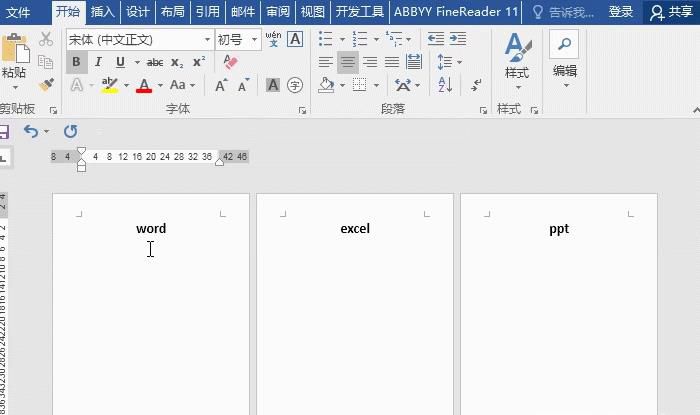This screenshot has width=700, height=415.
Task: Switch to the 引用 tab
Action: point(208,12)
